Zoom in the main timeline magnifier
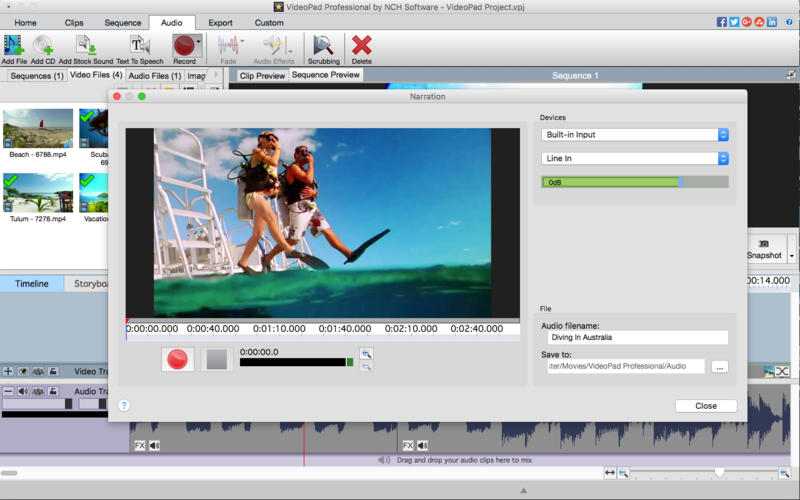Viewport: 800px width, 500px height. tap(785, 473)
